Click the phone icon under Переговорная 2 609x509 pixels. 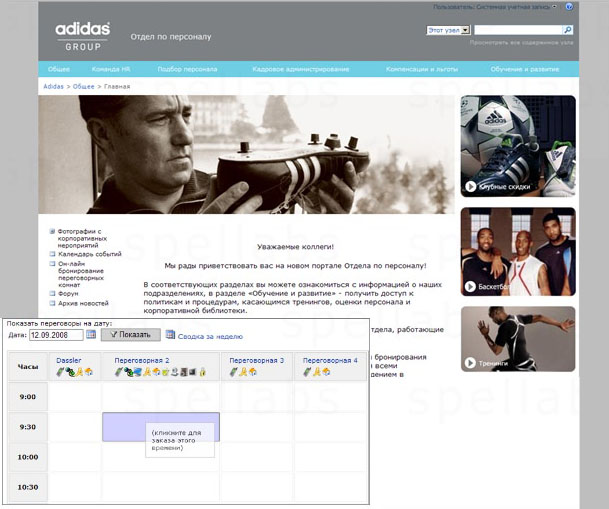click(x=118, y=372)
